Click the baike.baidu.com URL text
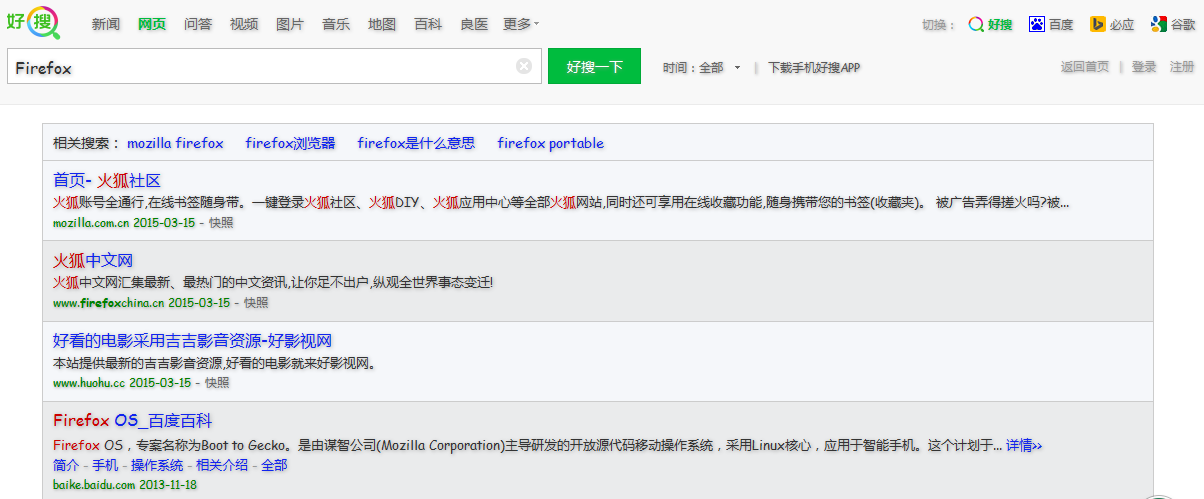The height and width of the screenshot is (499, 1204). [94, 485]
